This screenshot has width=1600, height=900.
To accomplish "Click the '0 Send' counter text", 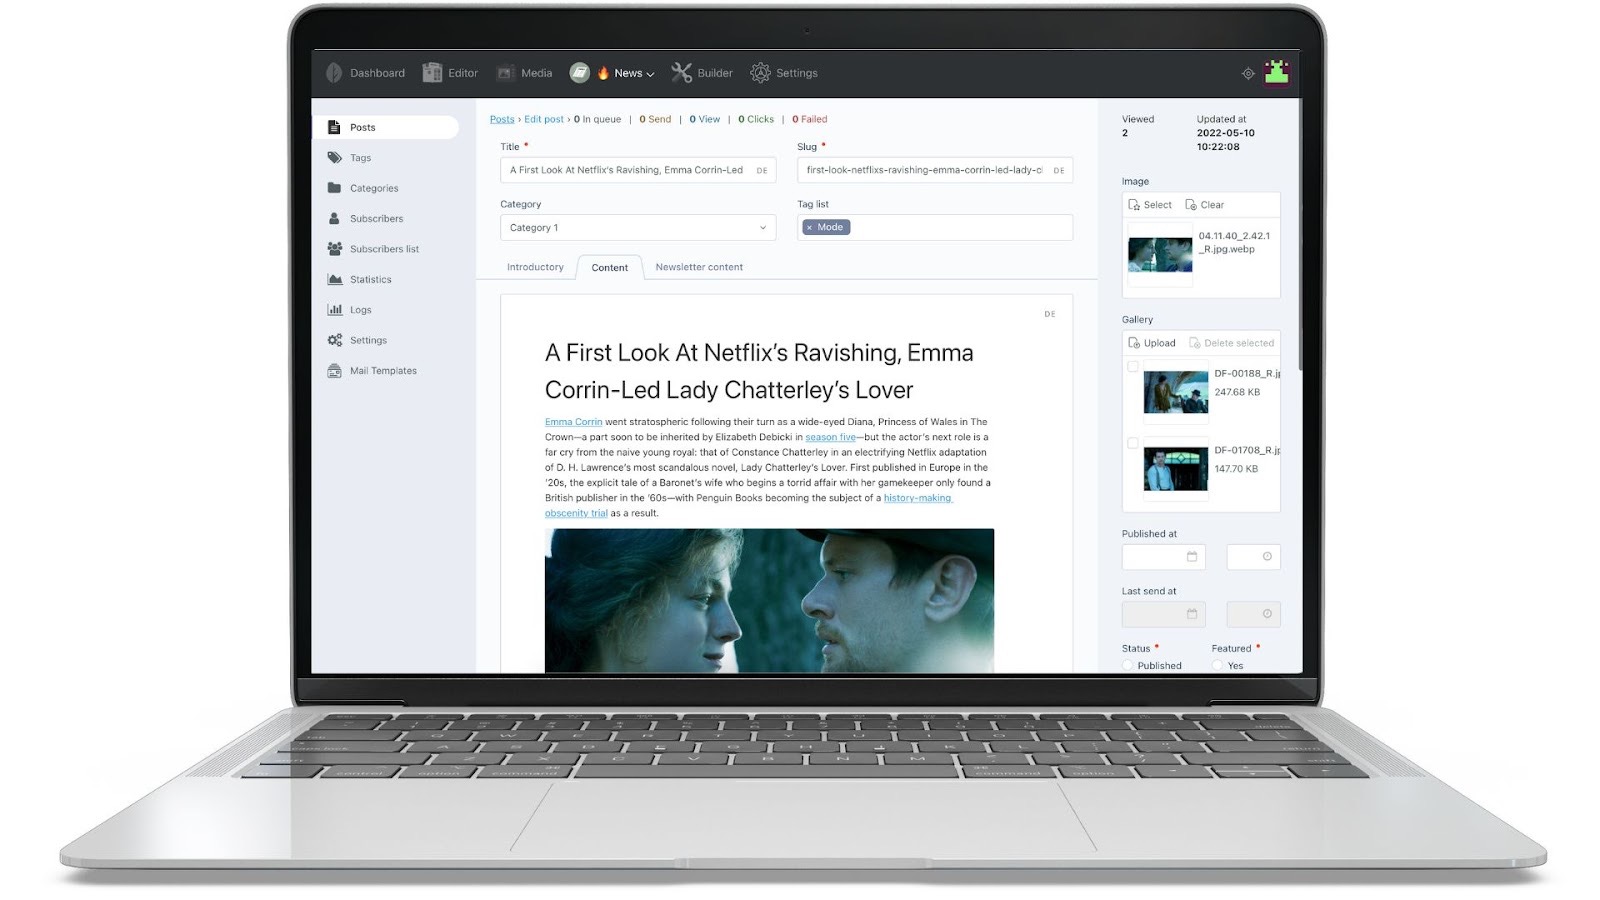I will (655, 119).
